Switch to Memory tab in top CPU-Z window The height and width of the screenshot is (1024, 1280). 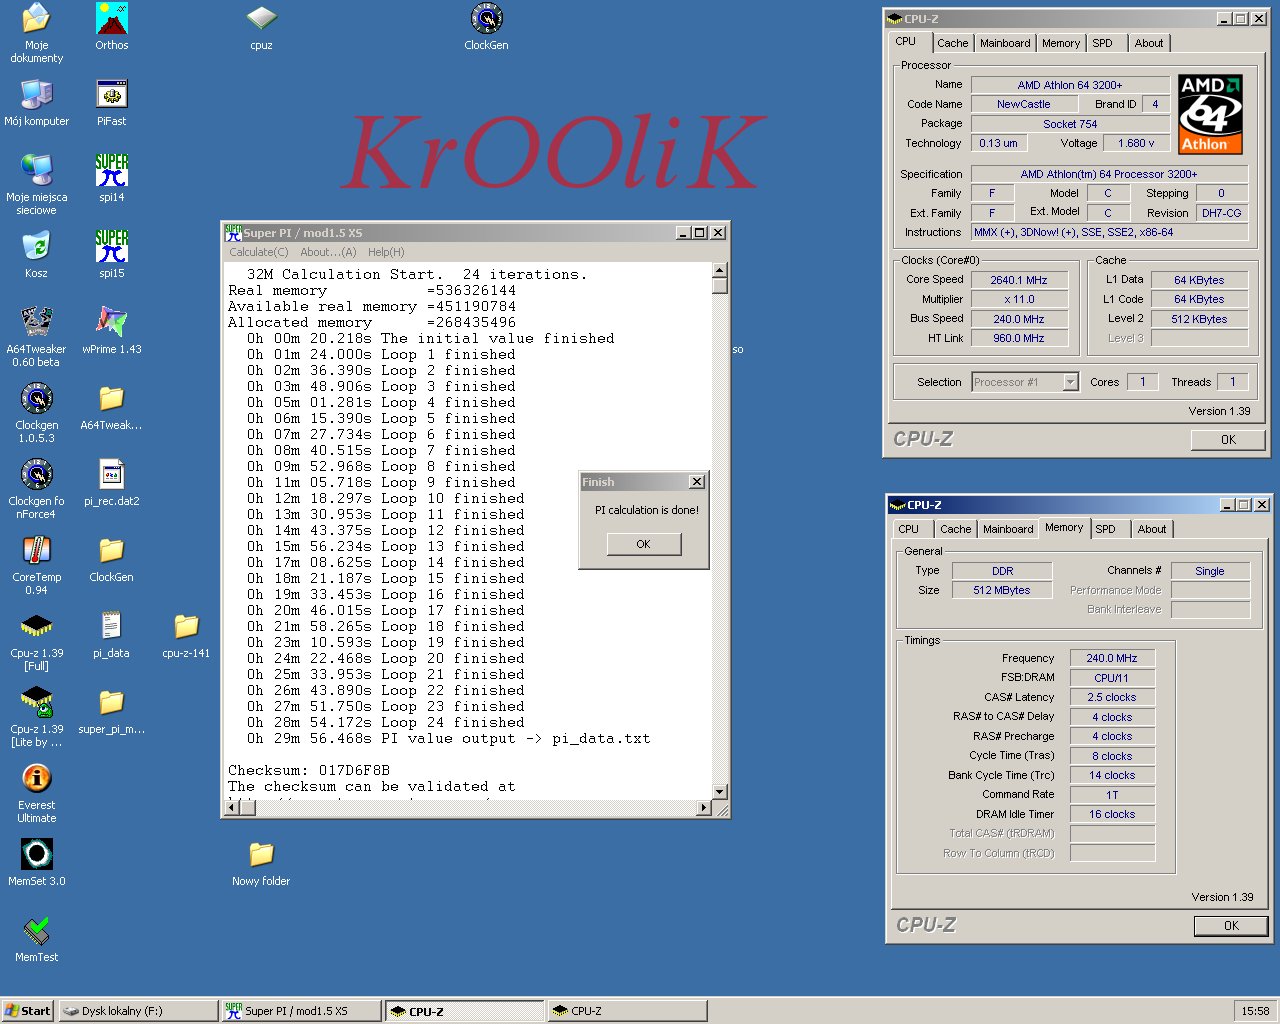click(1061, 43)
